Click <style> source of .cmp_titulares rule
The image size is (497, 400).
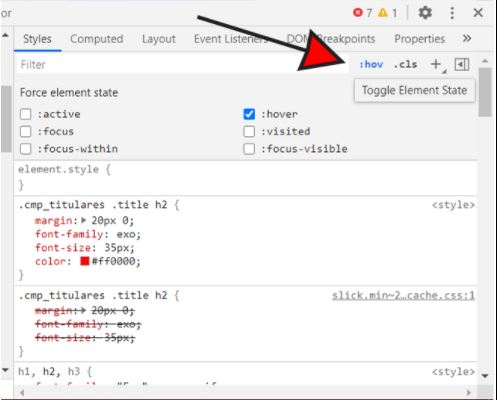(x=453, y=205)
